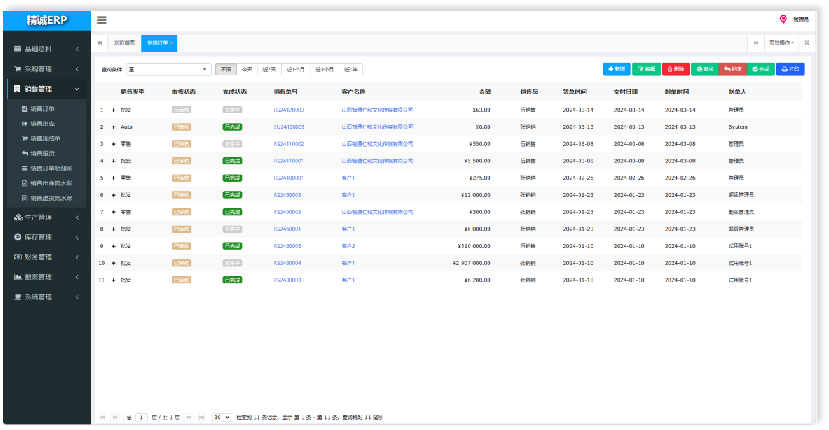
Task: Open the page size dropdown in pager
Action: pyautogui.click(x=222, y=417)
